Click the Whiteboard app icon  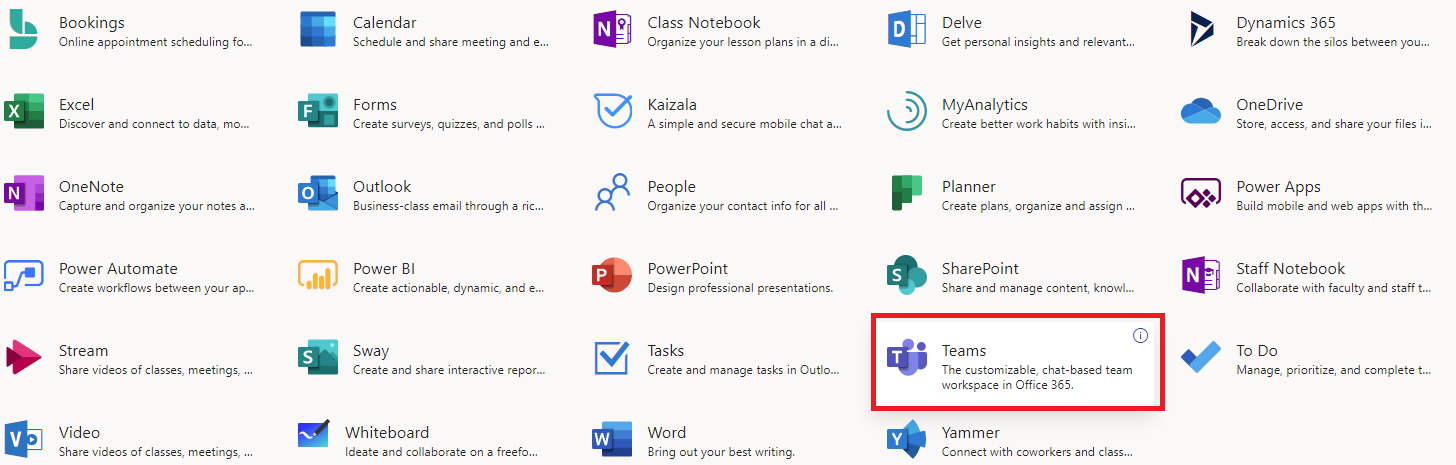(314, 436)
